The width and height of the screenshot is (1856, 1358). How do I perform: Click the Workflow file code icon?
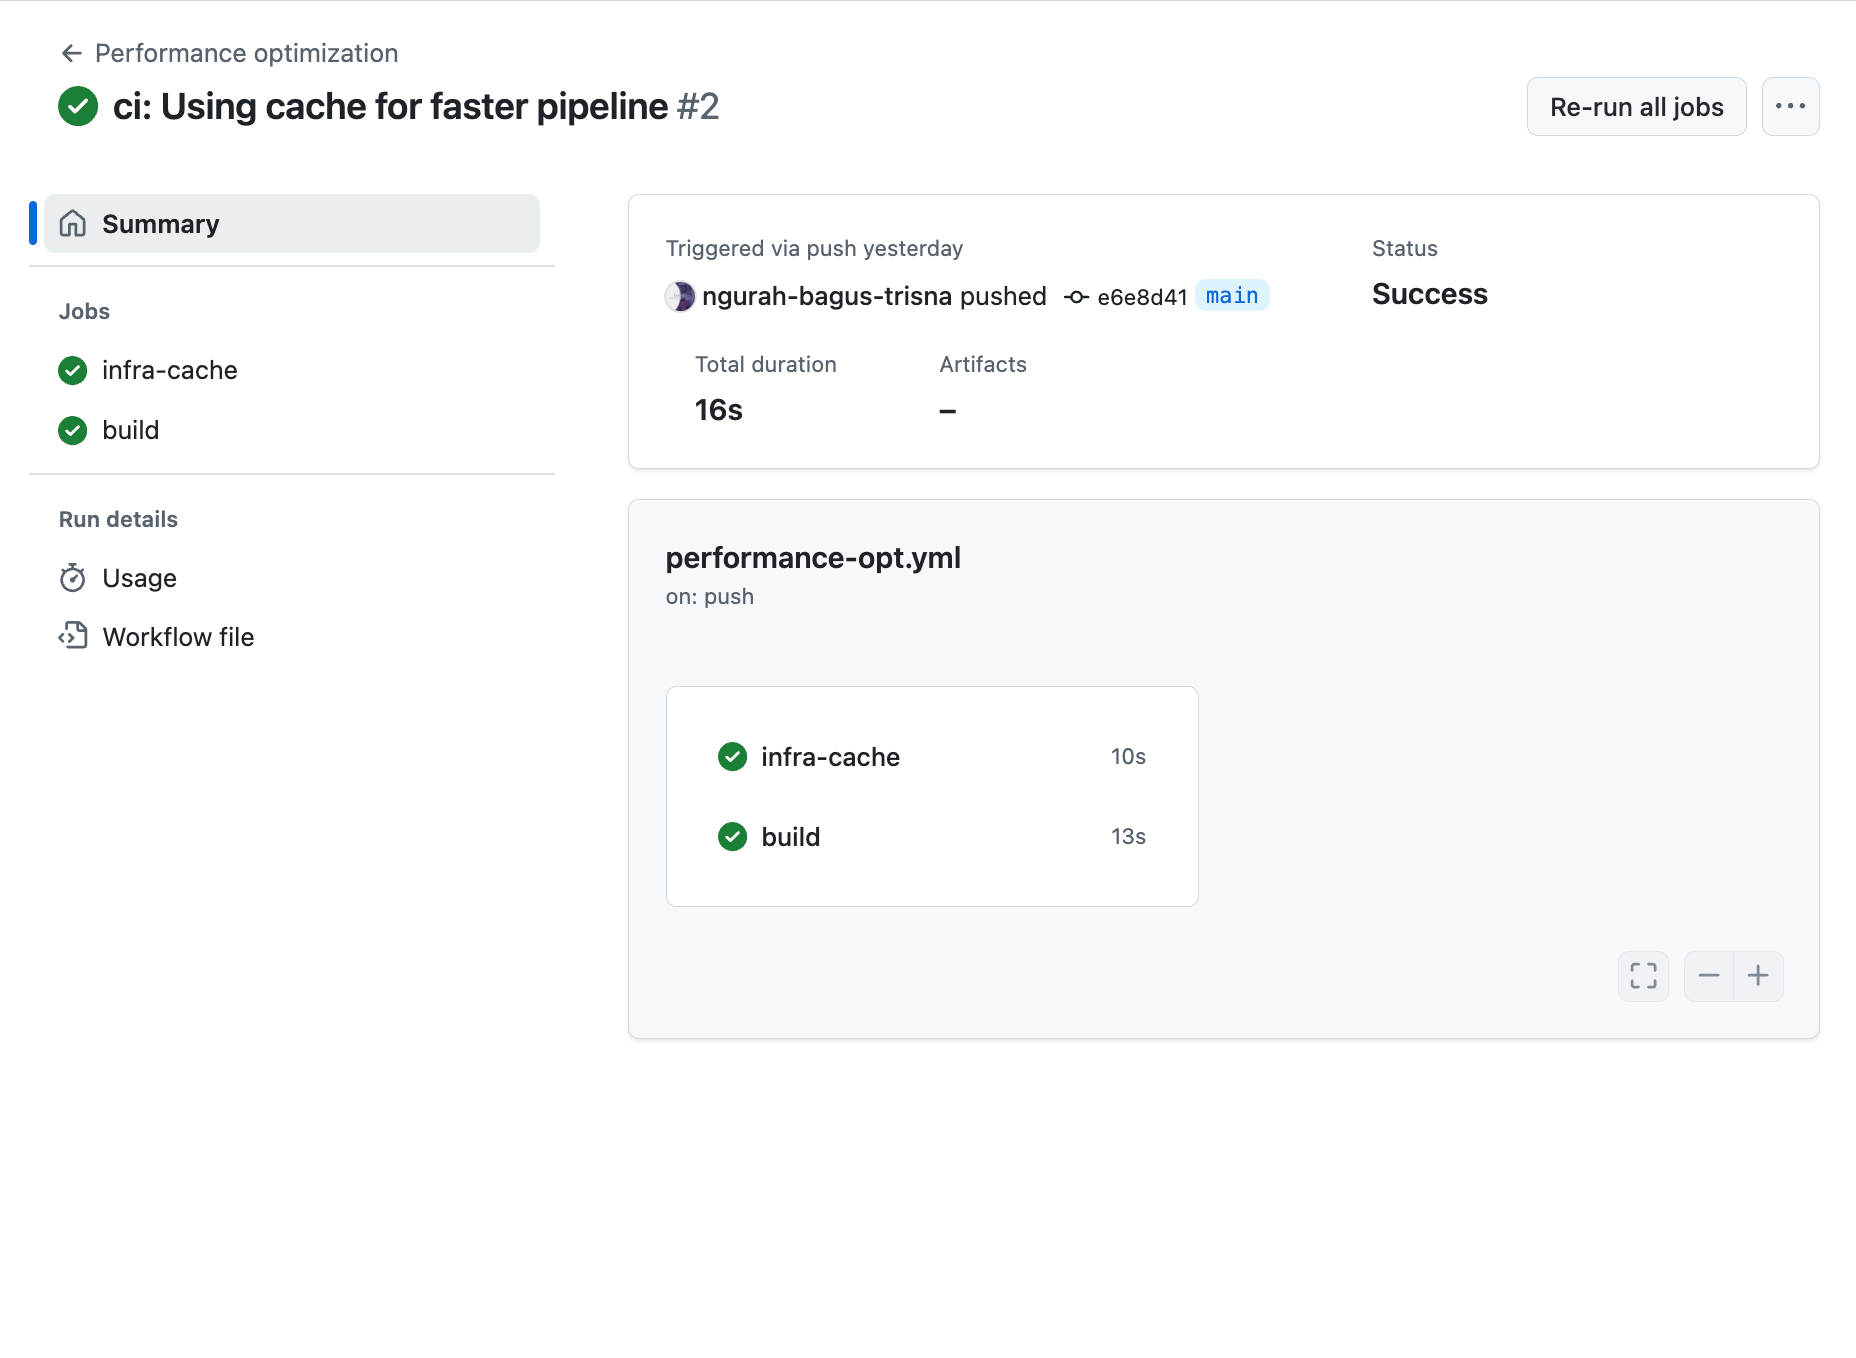pos(73,636)
